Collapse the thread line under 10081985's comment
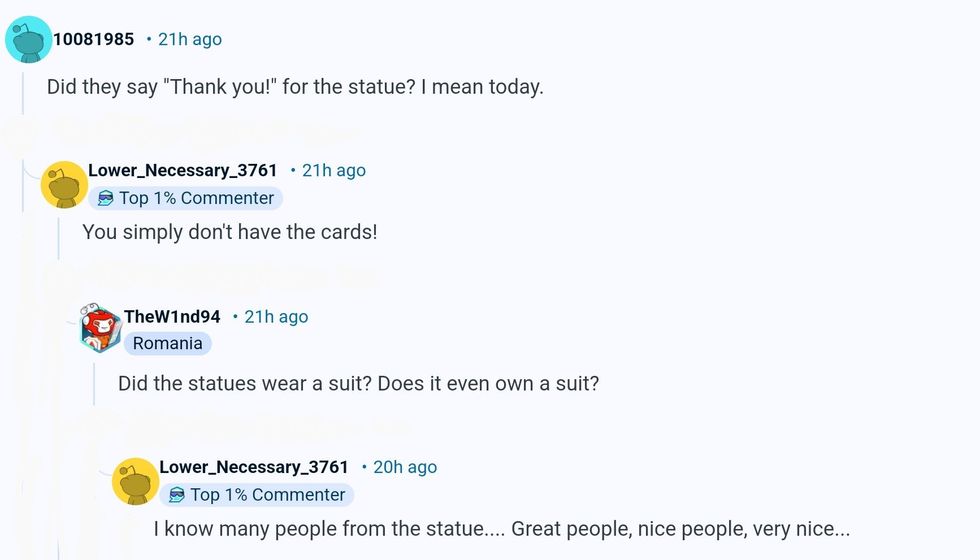Screen dimensions: 980x560 [x=22, y=90]
